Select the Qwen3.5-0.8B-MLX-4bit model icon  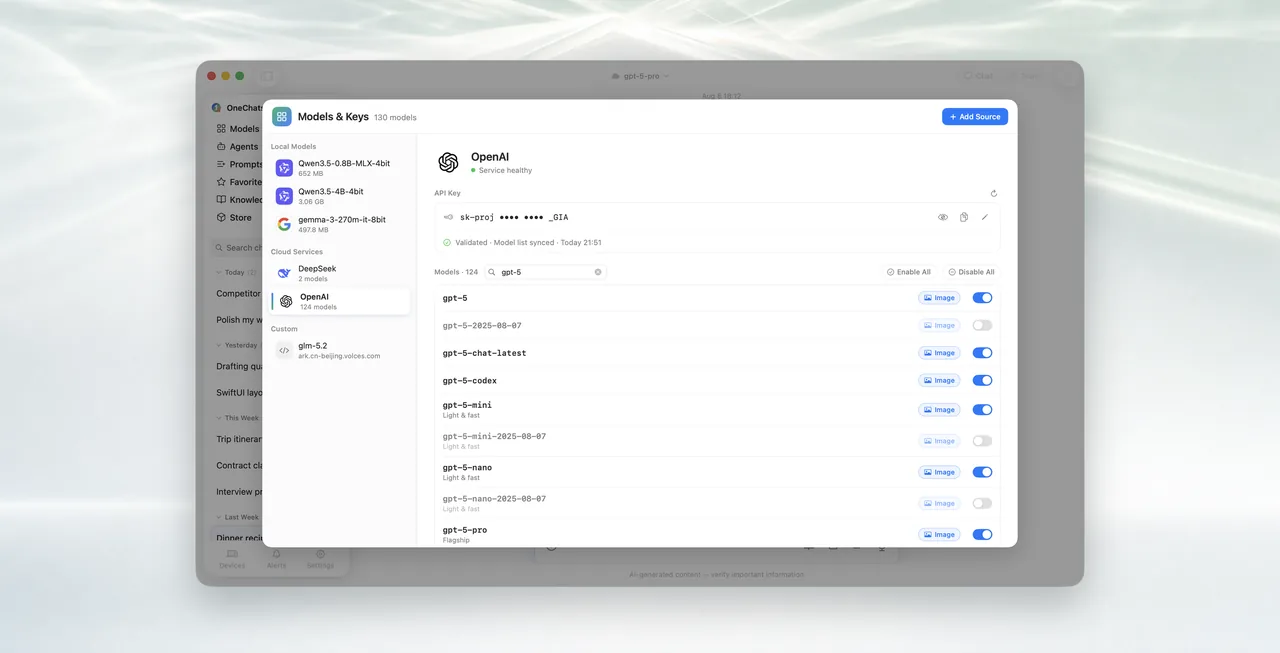point(284,168)
